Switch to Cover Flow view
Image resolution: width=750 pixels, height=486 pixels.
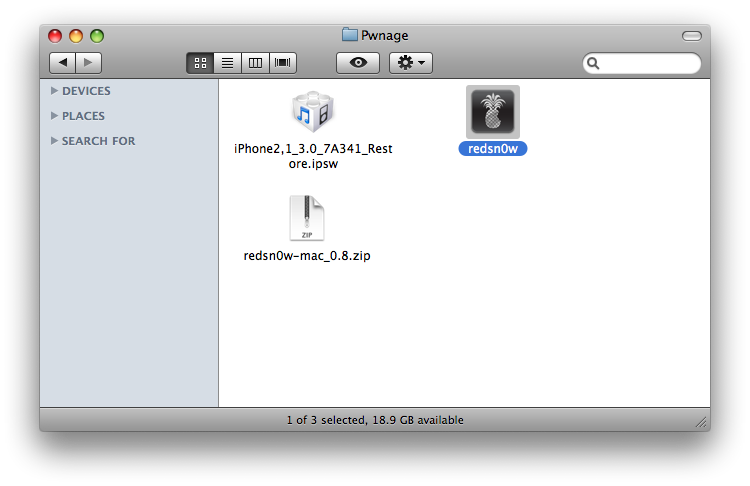point(283,63)
